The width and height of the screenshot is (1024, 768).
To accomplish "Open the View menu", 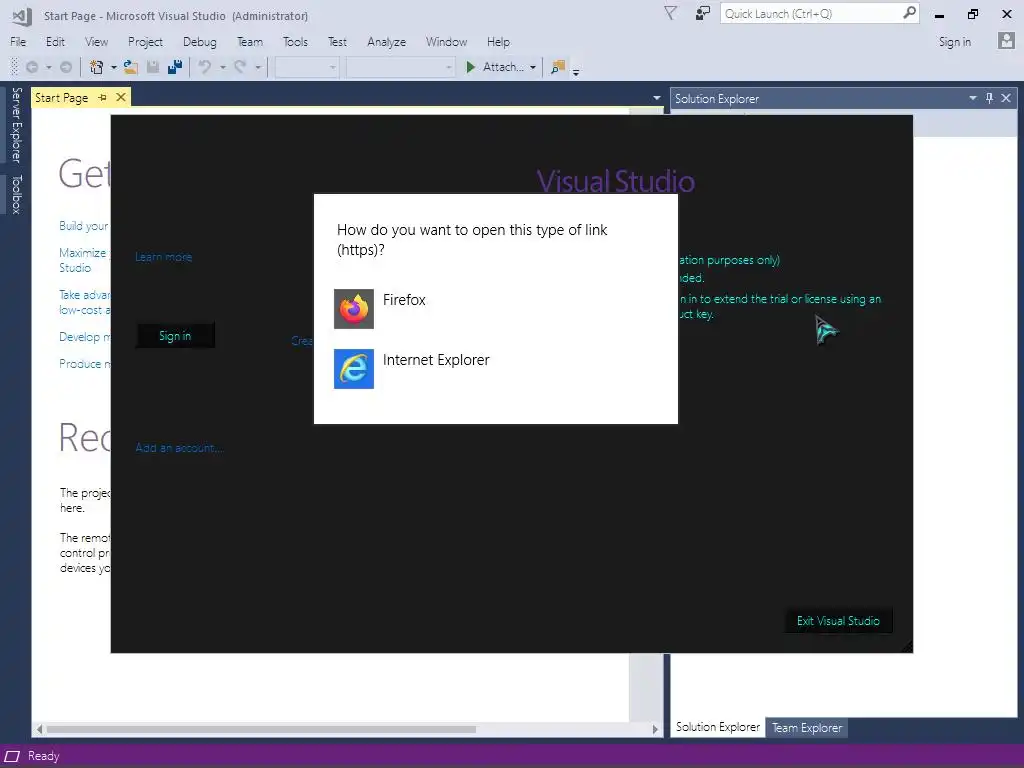I will pos(96,42).
